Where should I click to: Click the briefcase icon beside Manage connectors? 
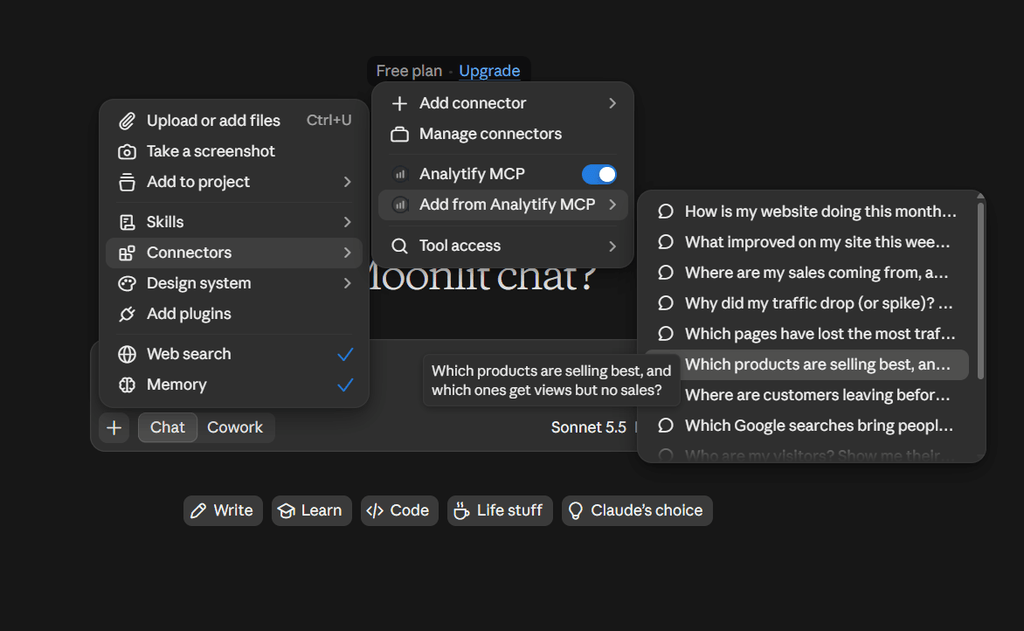point(400,134)
